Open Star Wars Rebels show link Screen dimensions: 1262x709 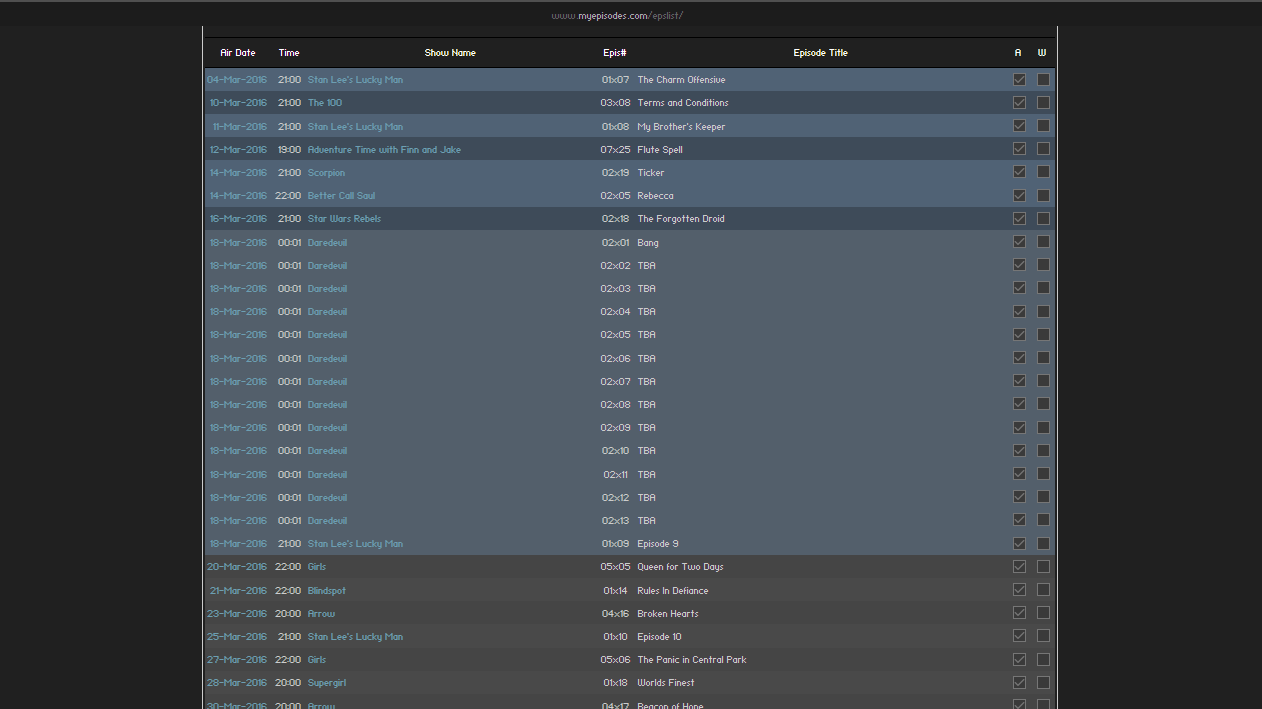[x=344, y=219]
